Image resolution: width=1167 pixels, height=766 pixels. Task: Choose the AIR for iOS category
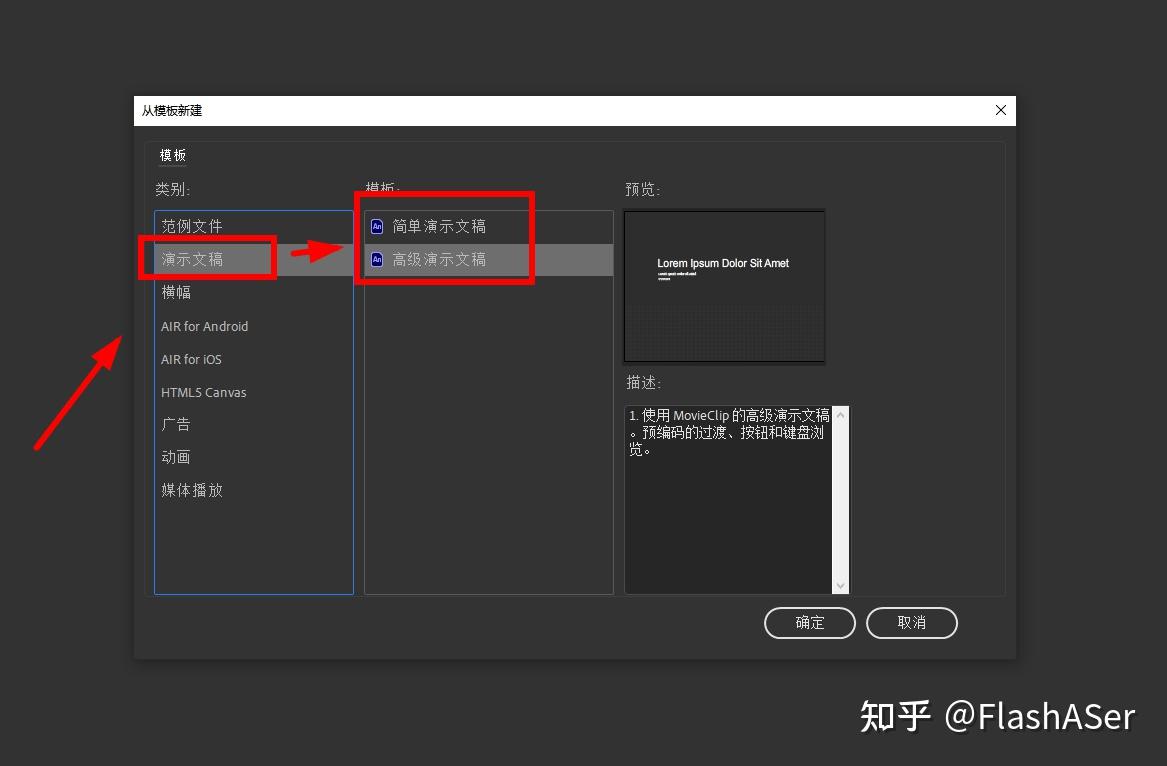190,359
